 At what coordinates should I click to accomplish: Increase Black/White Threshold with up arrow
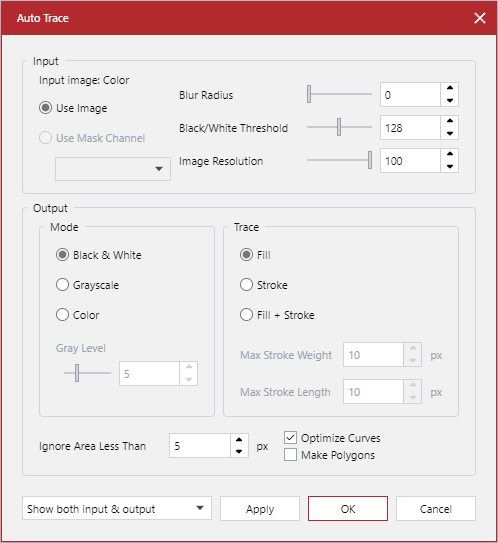pos(450,122)
